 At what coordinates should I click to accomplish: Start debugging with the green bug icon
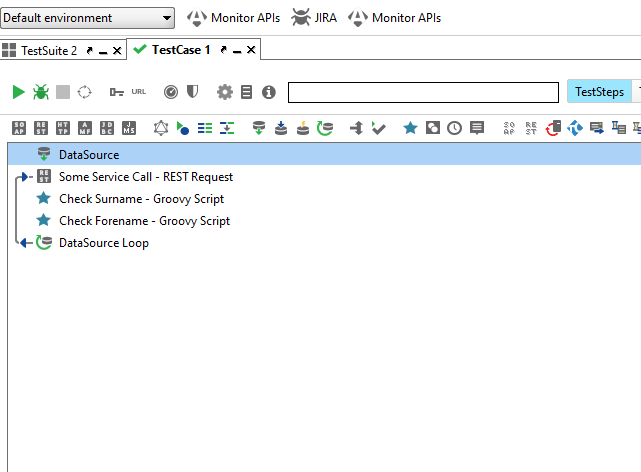tap(41, 92)
